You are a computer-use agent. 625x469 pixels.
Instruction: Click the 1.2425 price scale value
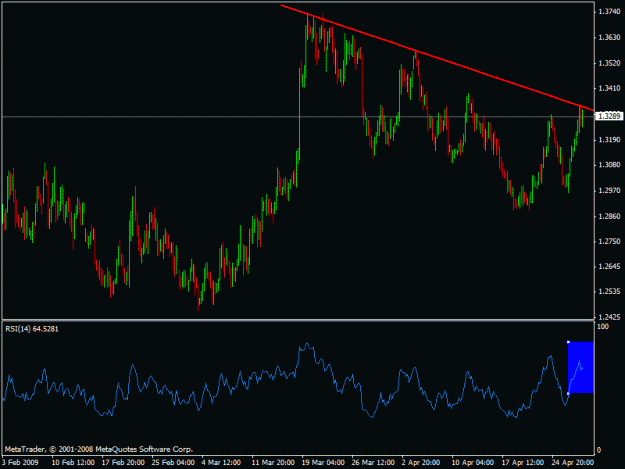pyautogui.click(x=609, y=317)
